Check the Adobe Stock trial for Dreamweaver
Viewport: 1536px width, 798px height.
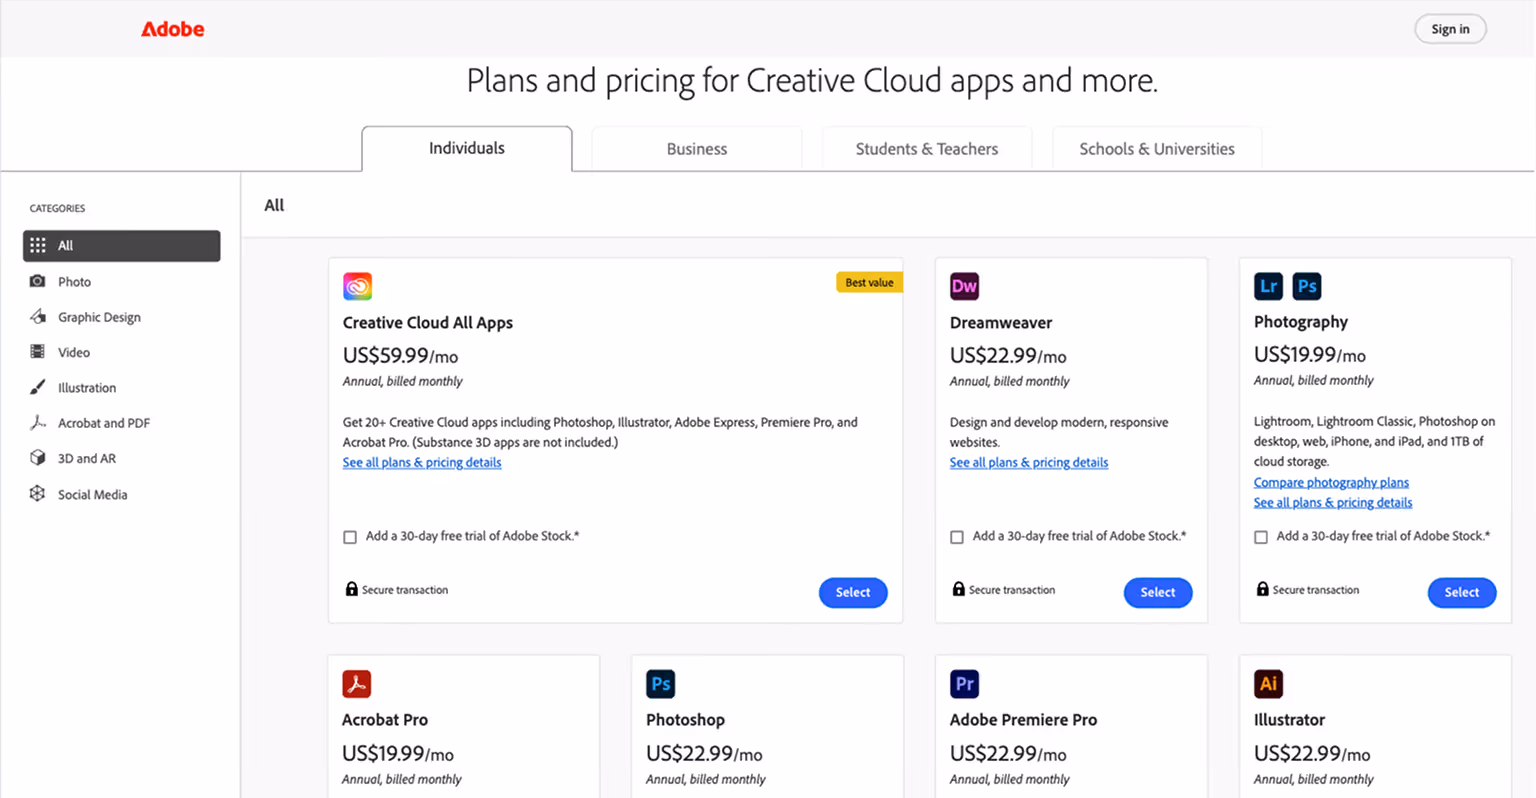click(x=956, y=536)
